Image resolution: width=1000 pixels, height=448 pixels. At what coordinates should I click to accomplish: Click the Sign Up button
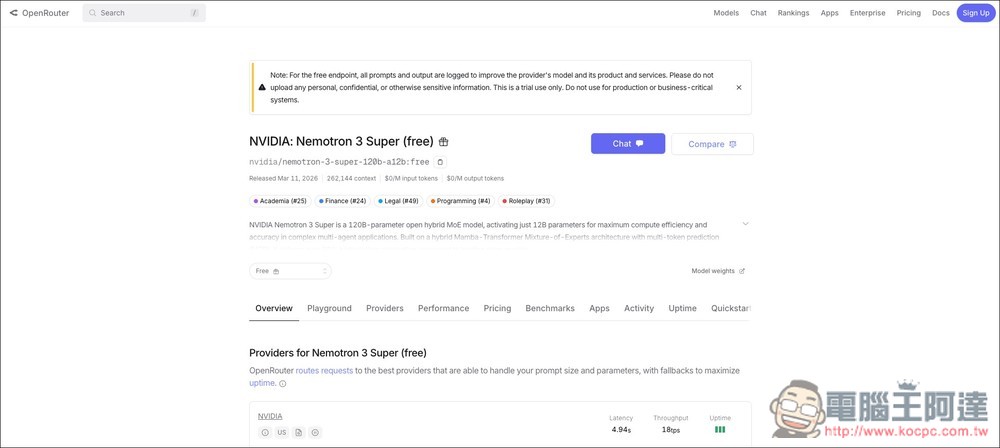click(976, 13)
